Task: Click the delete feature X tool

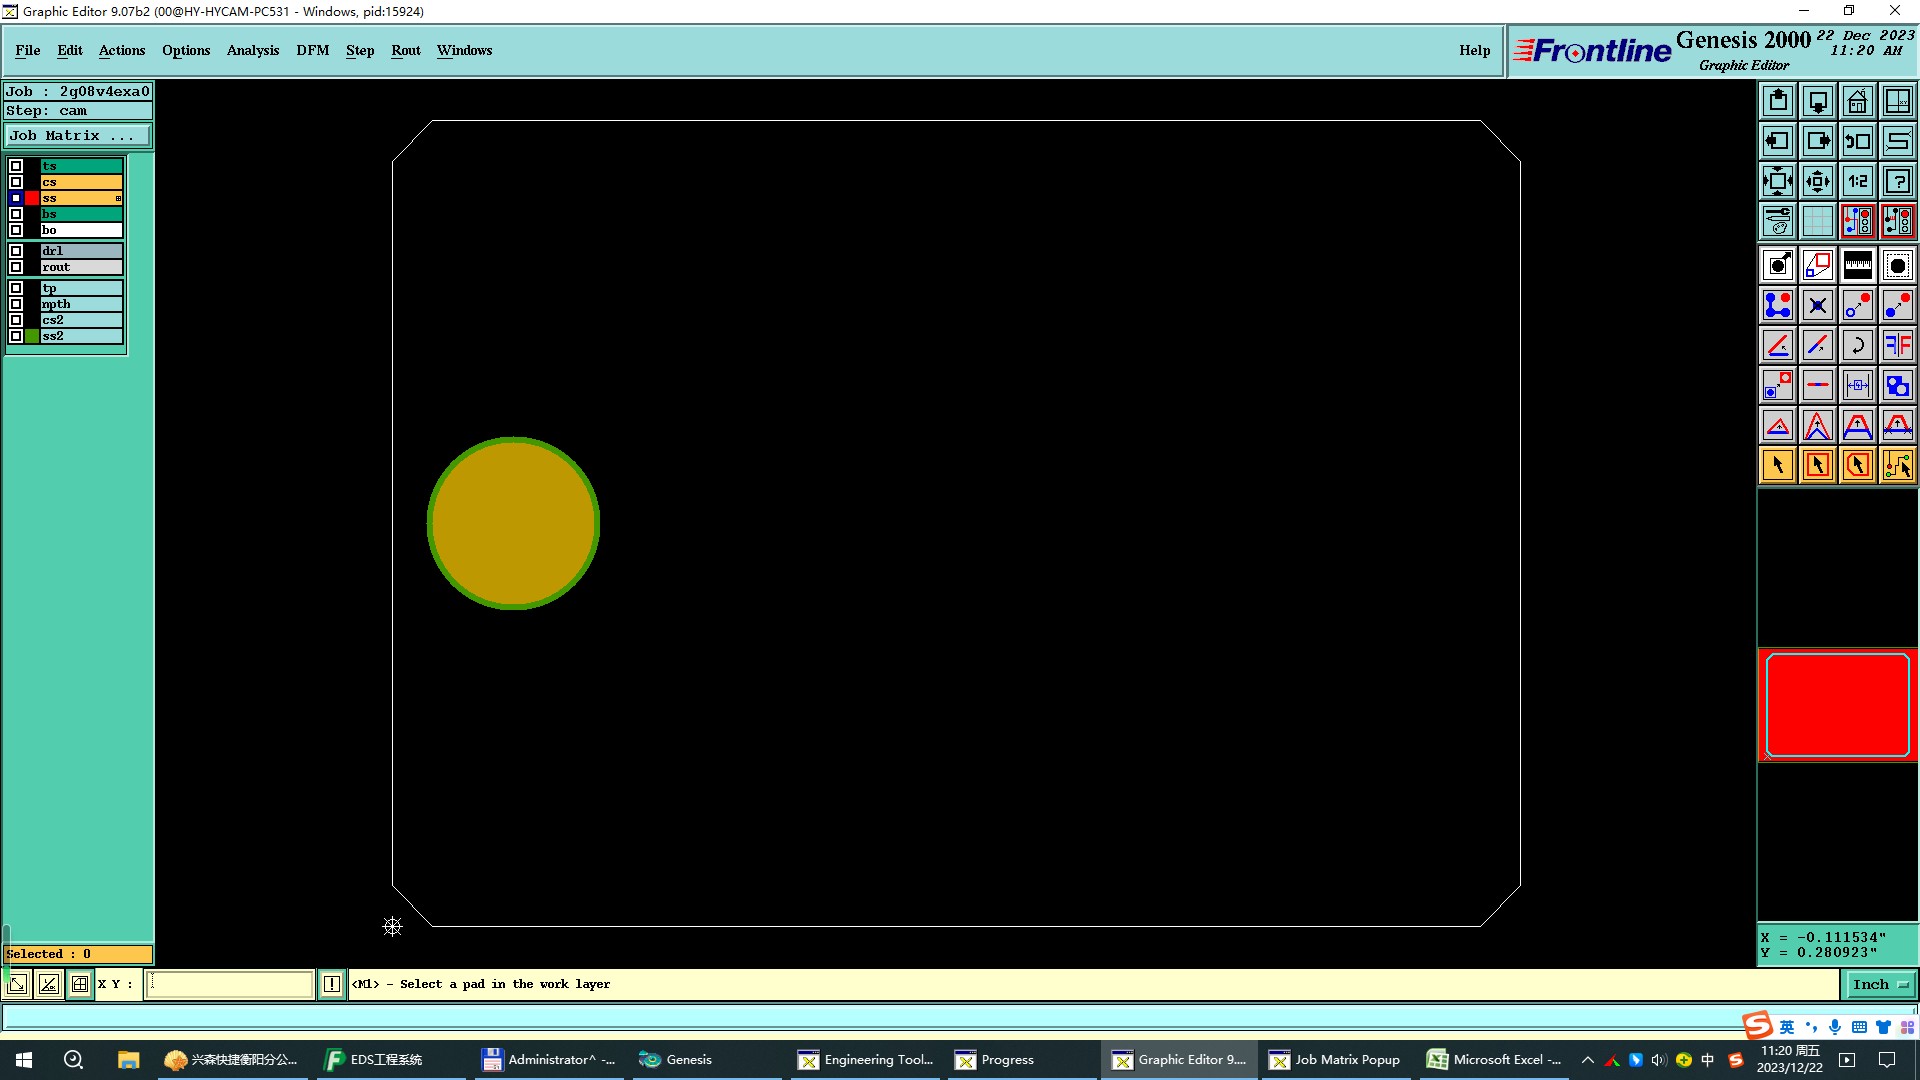Action: tap(1817, 305)
